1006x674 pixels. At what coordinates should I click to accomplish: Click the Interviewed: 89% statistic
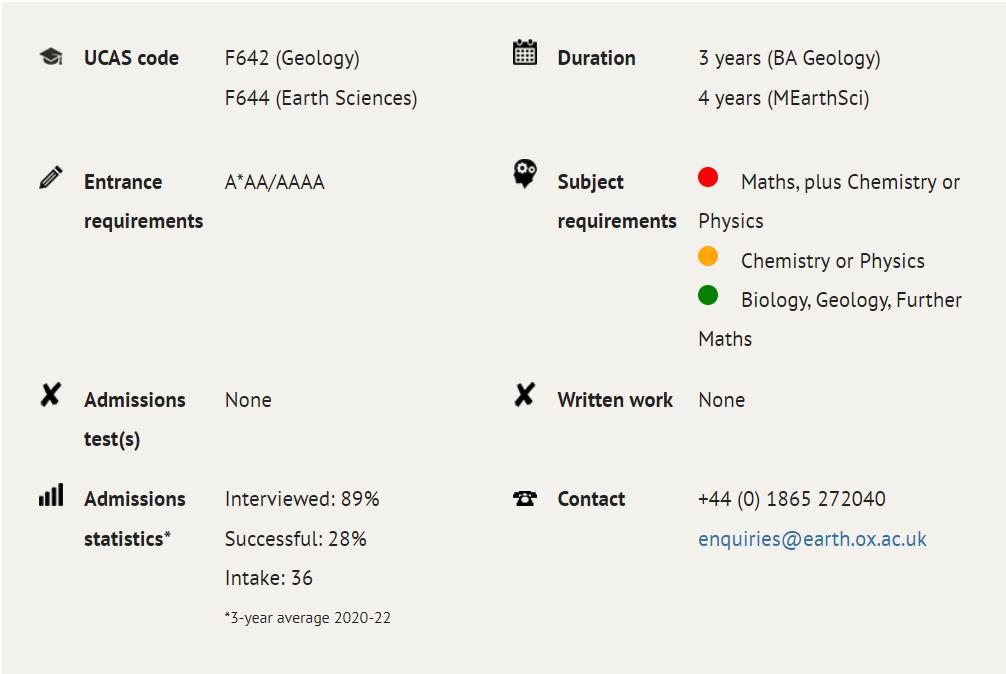[x=302, y=499]
